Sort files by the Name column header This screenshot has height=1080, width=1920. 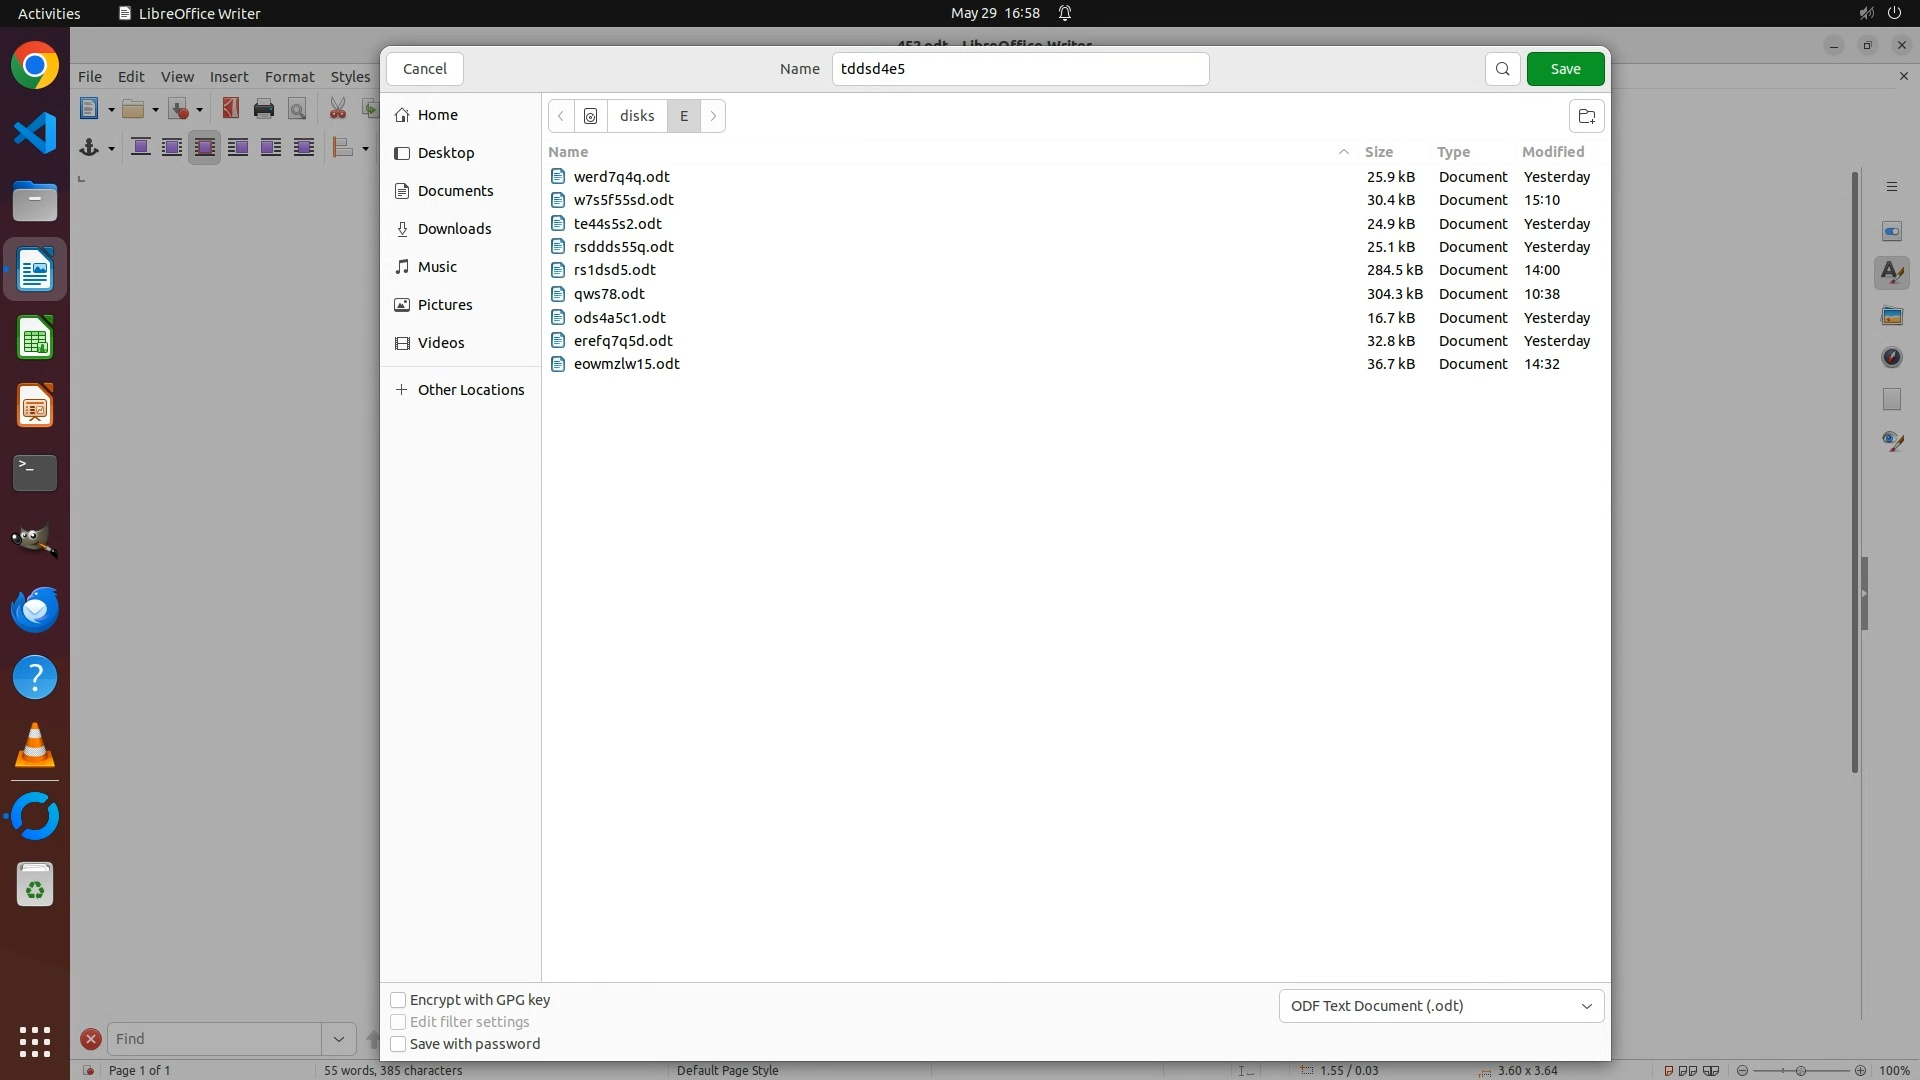(x=568, y=152)
